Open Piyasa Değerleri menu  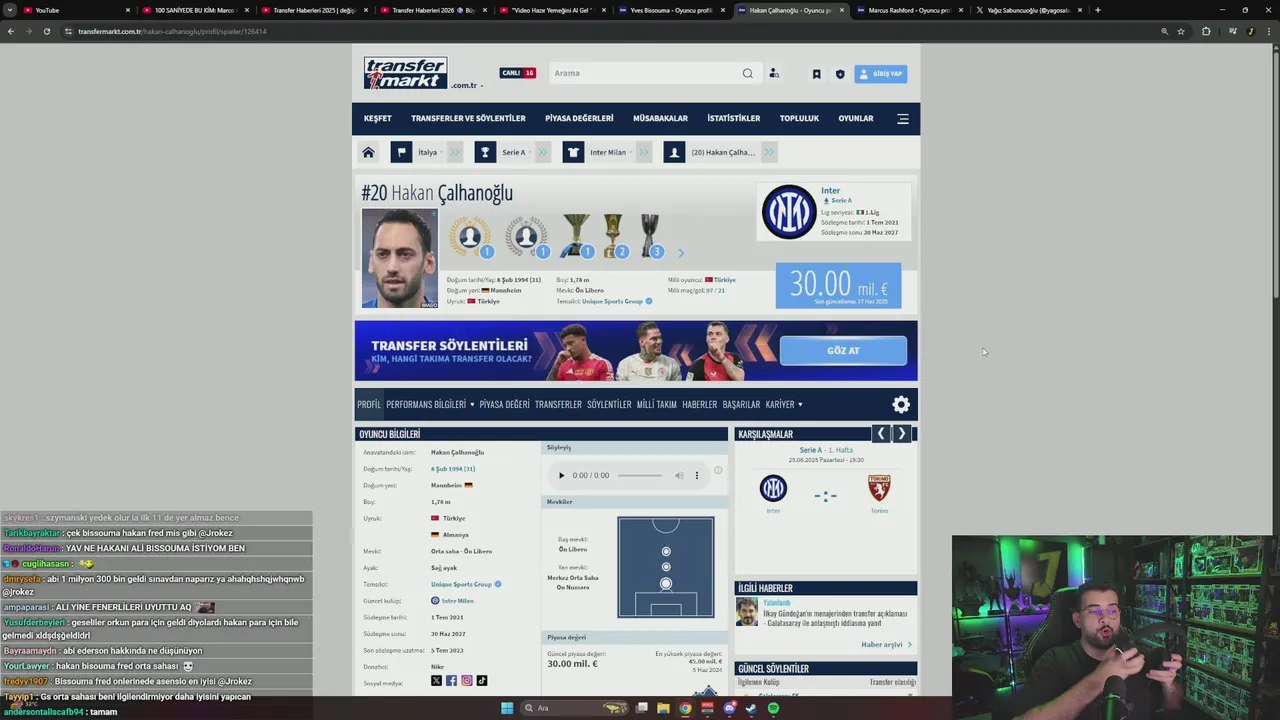[579, 118]
